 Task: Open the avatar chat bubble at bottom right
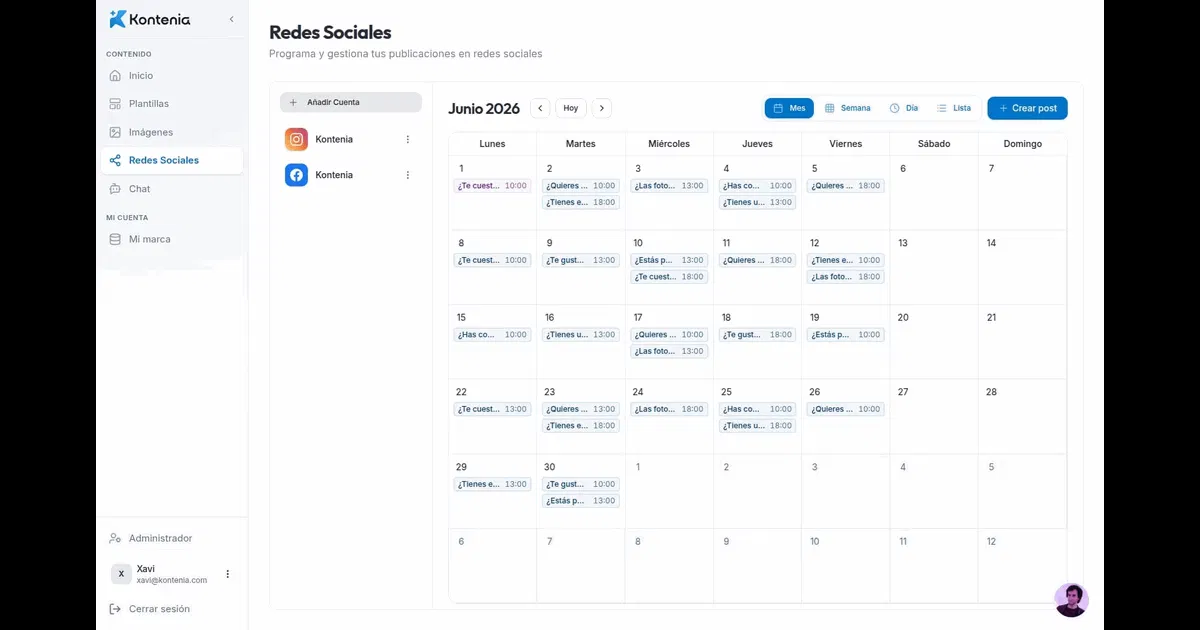[1071, 600]
